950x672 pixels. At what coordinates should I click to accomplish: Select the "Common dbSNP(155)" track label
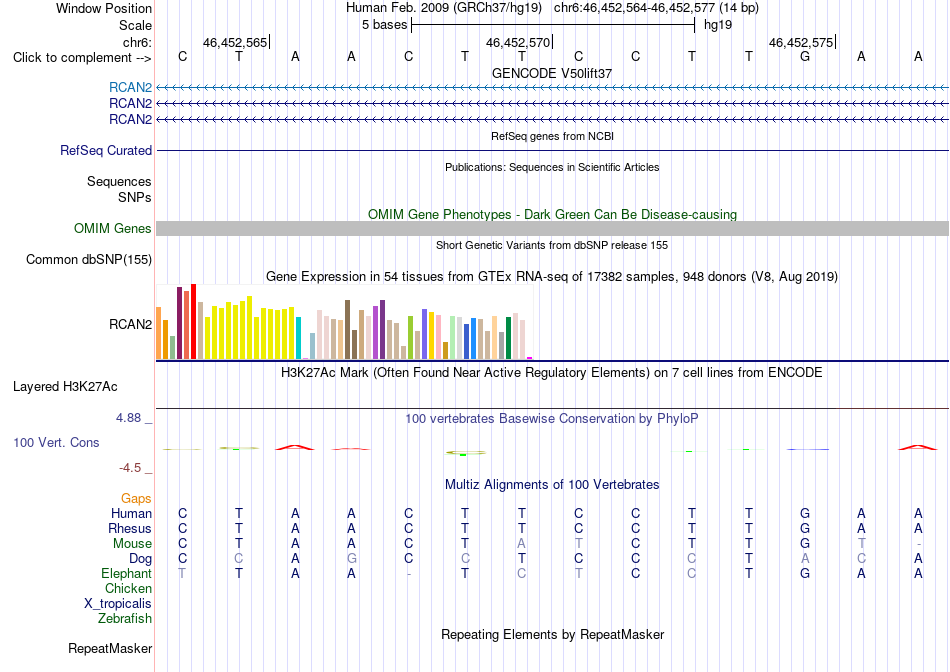(89, 259)
